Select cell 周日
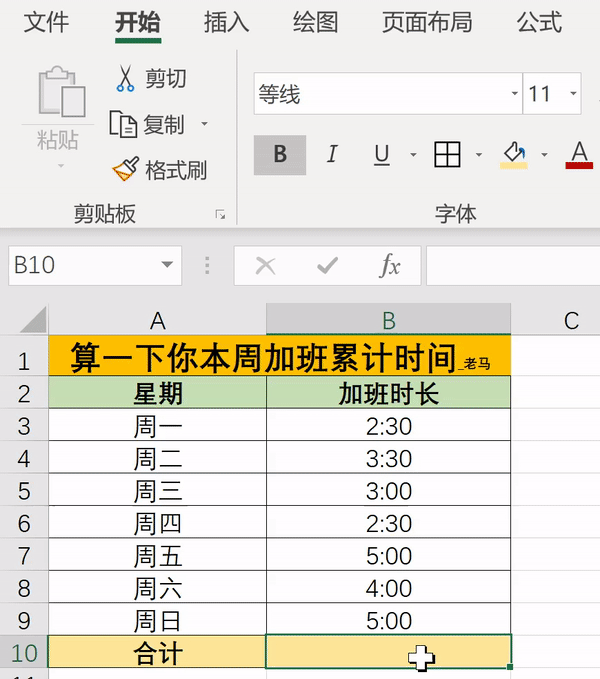The image size is (600, 679). (x=158, y=620)
